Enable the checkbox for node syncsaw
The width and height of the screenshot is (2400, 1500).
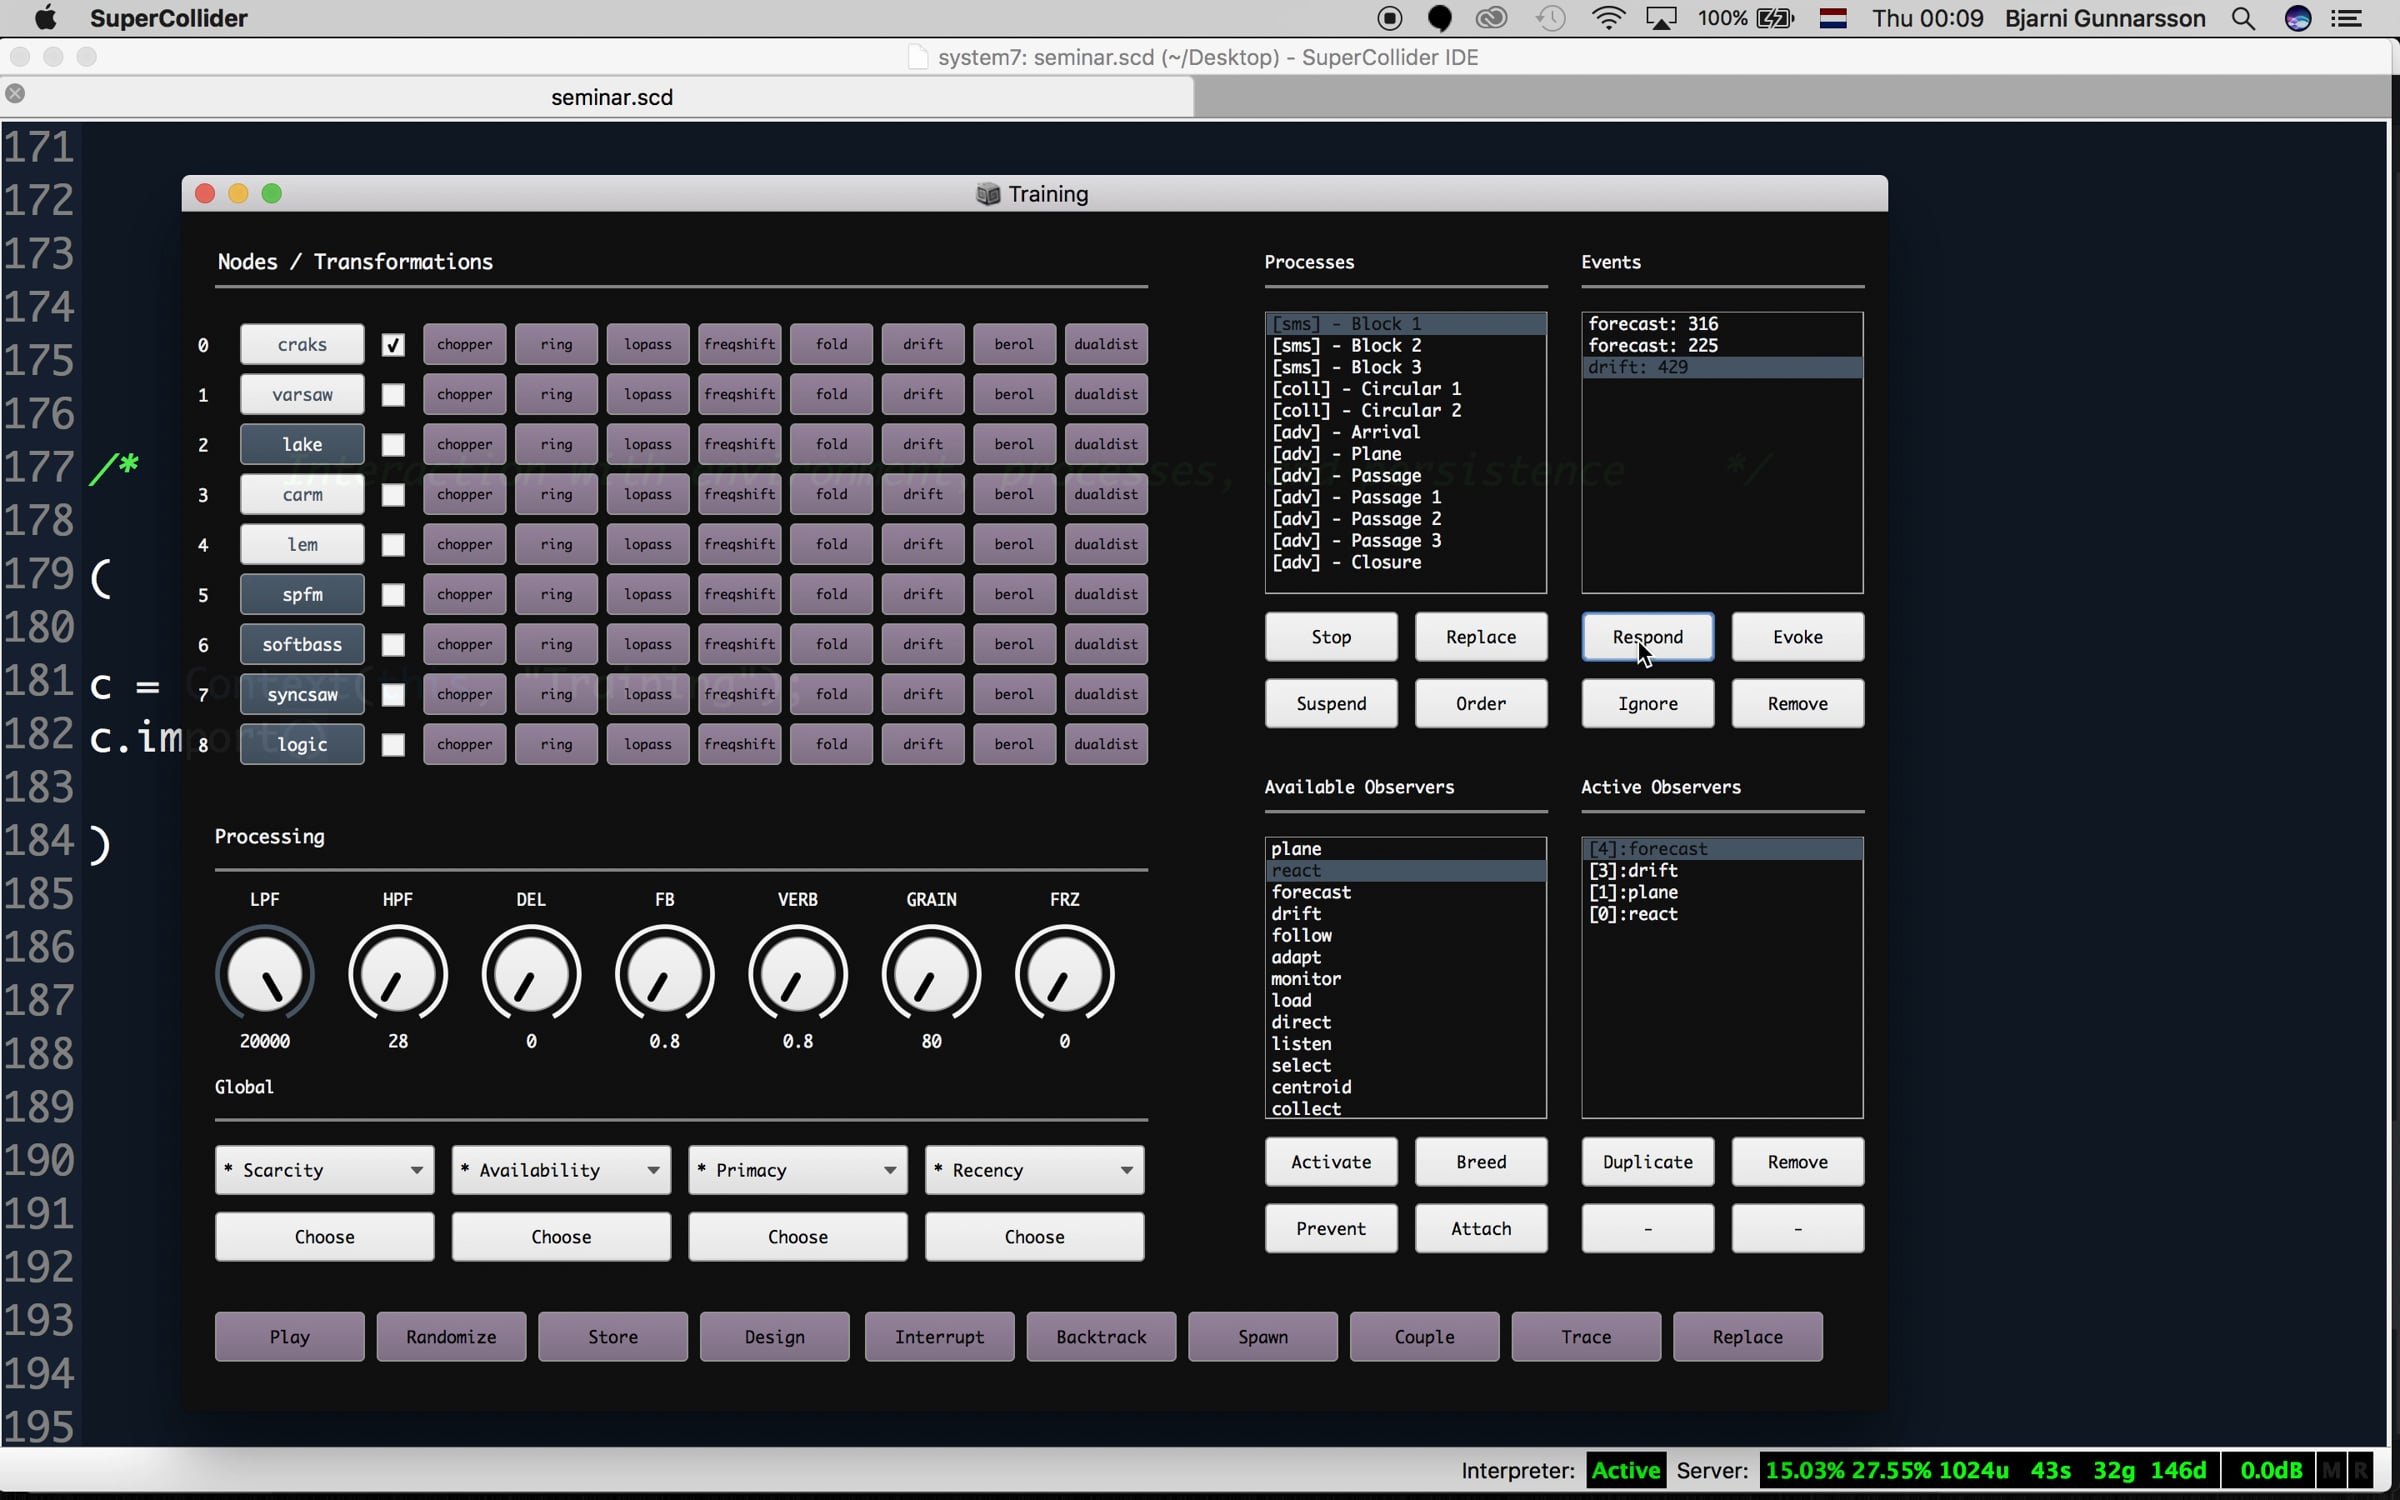pos(393,695)
